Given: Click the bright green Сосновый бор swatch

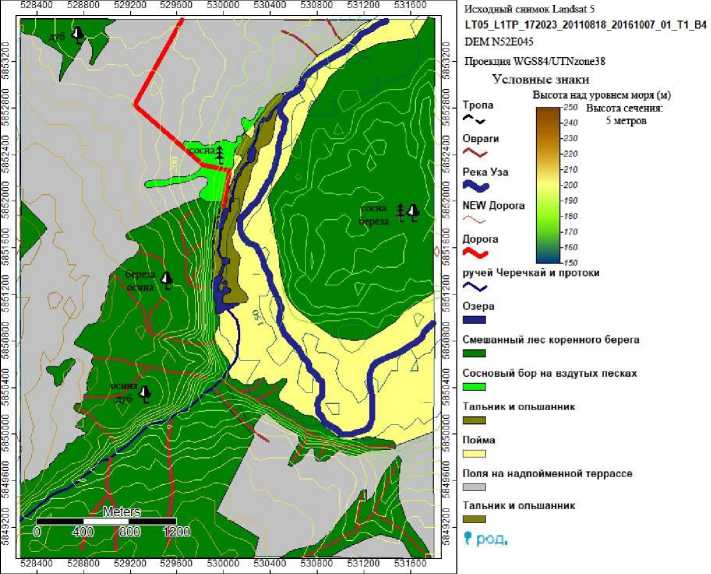Looking at the screenshot, I should pos(475,386).
